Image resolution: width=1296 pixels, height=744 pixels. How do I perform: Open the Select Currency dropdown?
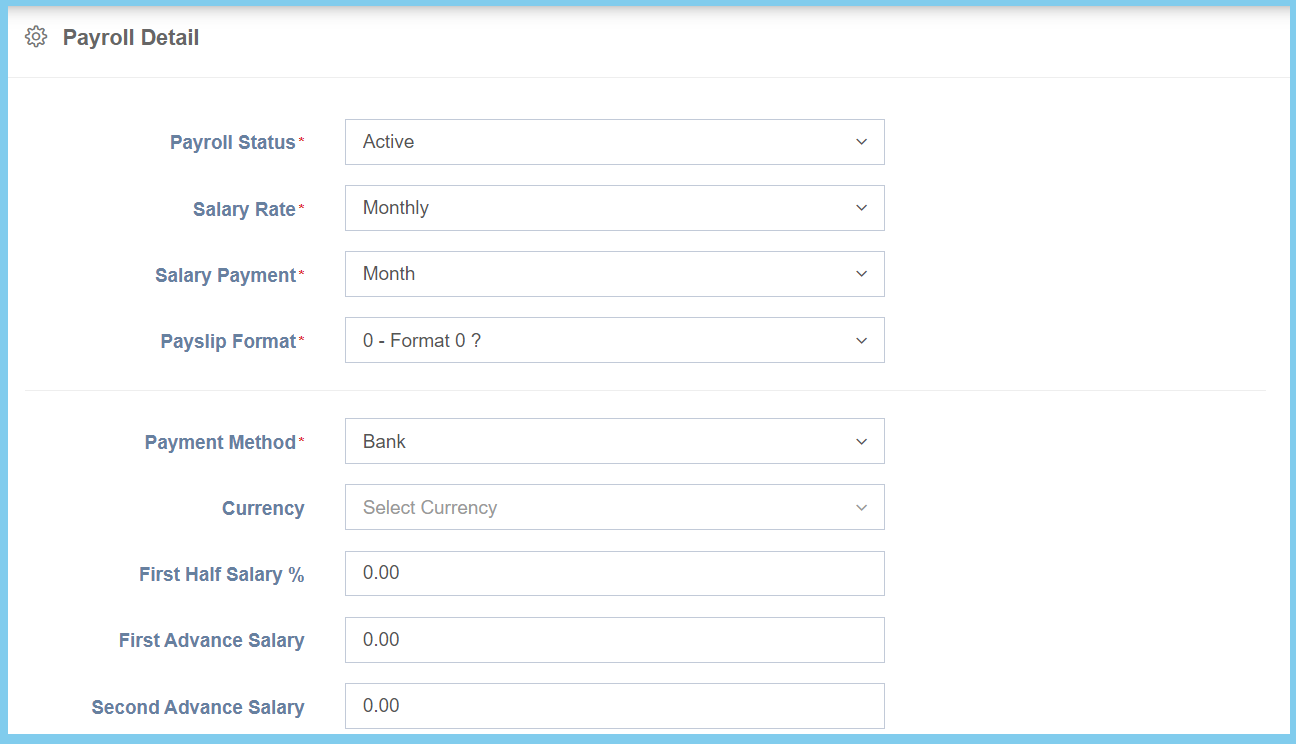pos(614,507)
